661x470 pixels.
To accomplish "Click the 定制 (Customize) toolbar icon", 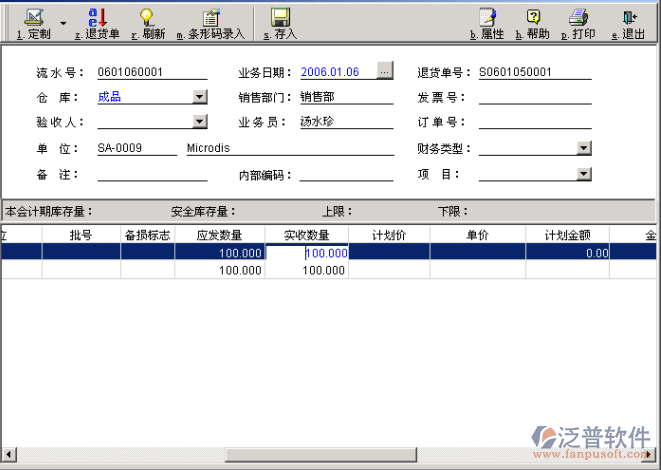I will [x=34, y=18].
